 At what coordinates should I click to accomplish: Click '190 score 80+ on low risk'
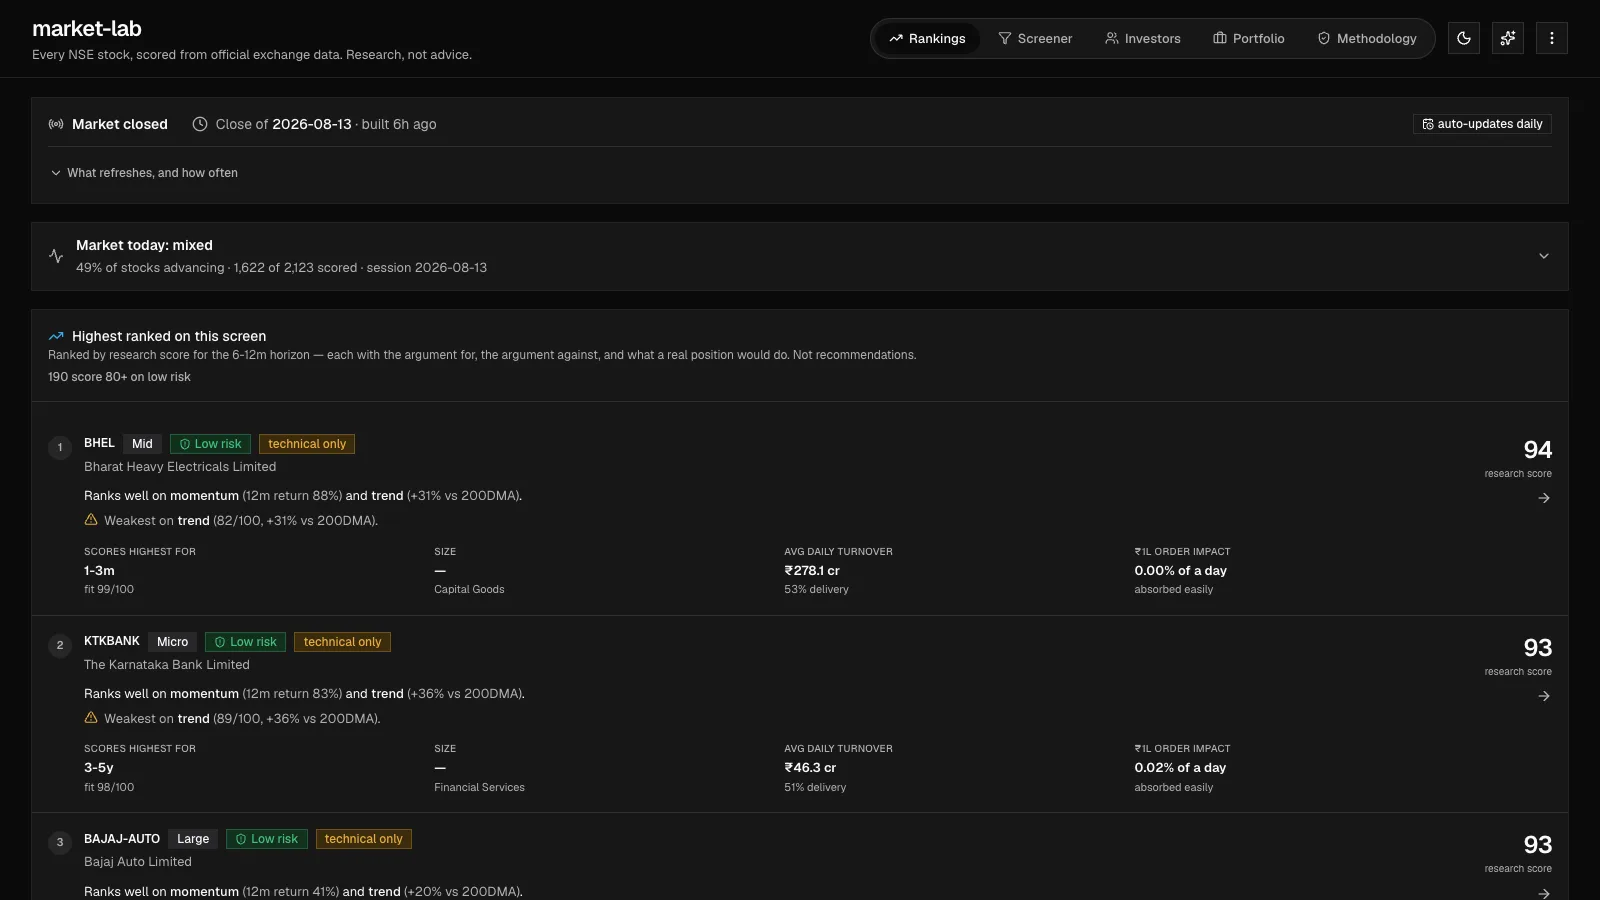tap(119, 377)
